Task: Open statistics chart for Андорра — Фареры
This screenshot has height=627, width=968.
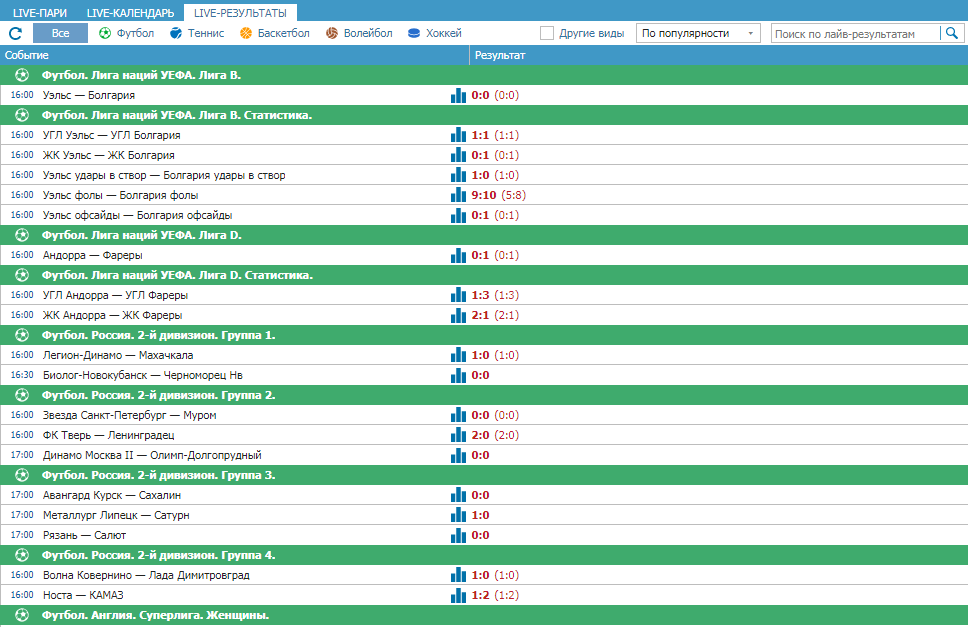Action: (x=458, y=255)
